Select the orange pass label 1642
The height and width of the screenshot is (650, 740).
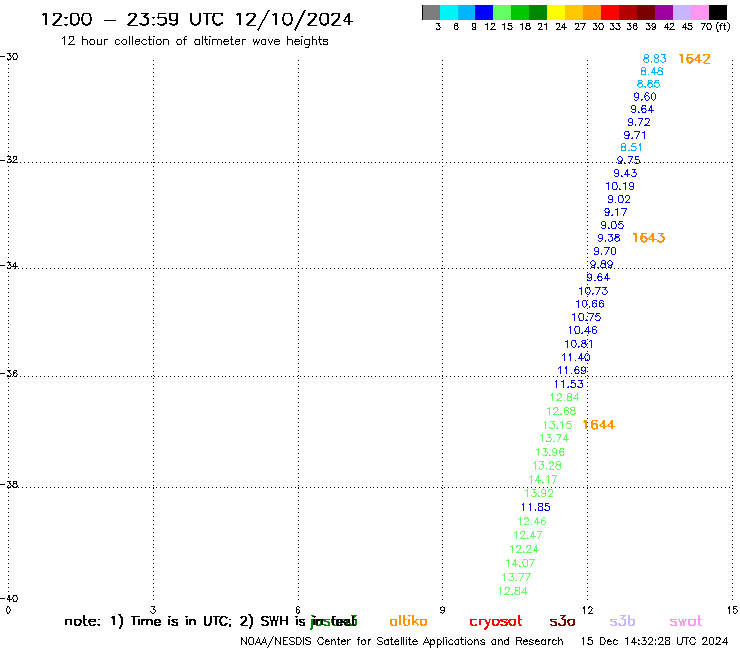694,59
